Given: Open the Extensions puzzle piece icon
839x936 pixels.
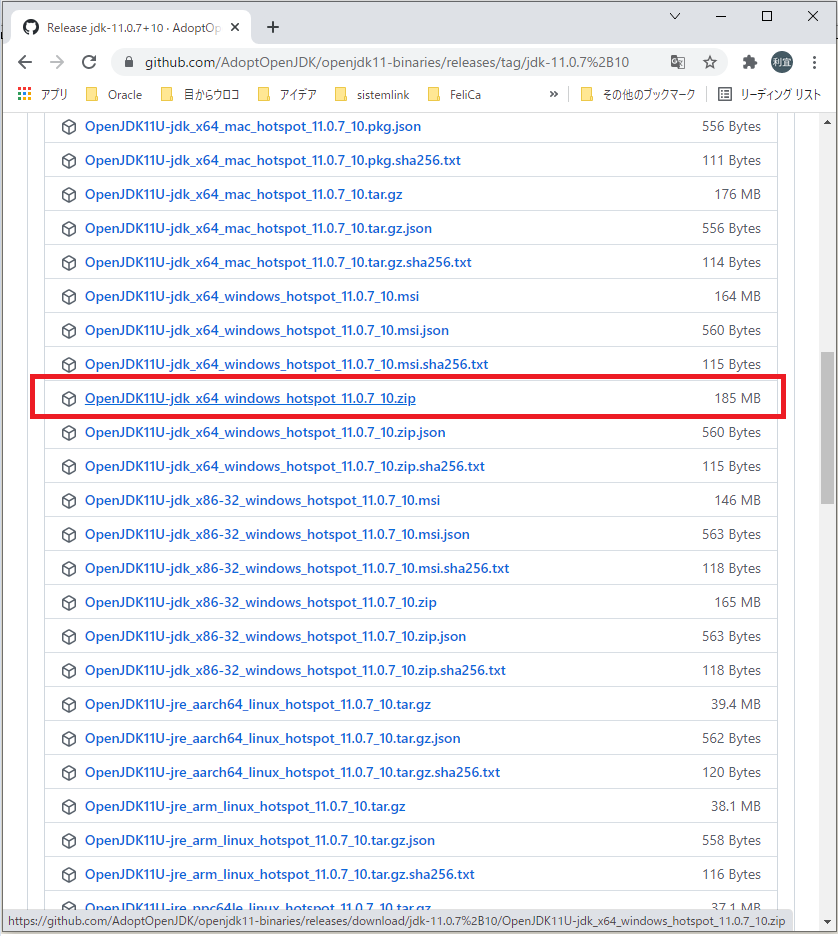Looking at the screenshot, I should 749,61.
